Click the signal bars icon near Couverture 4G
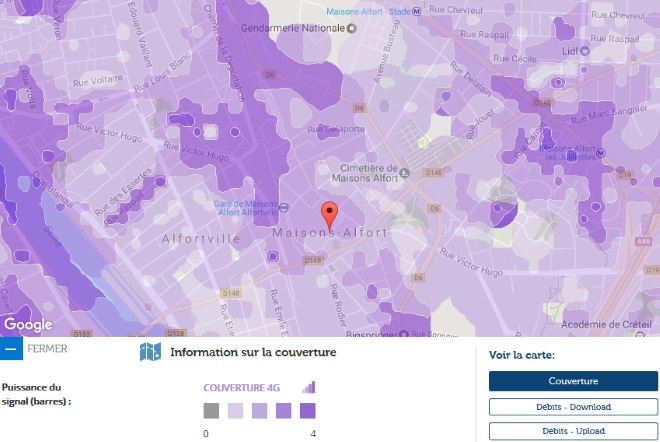This screenshot has width=660, height=442. [309, 387]
